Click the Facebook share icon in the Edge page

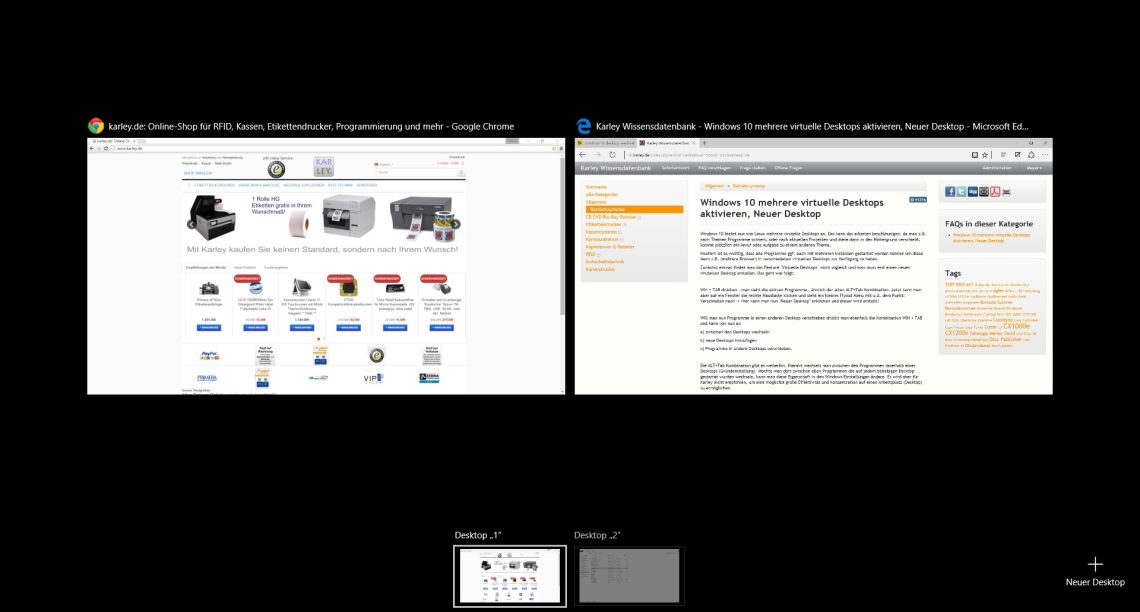(x=950, y=192)
